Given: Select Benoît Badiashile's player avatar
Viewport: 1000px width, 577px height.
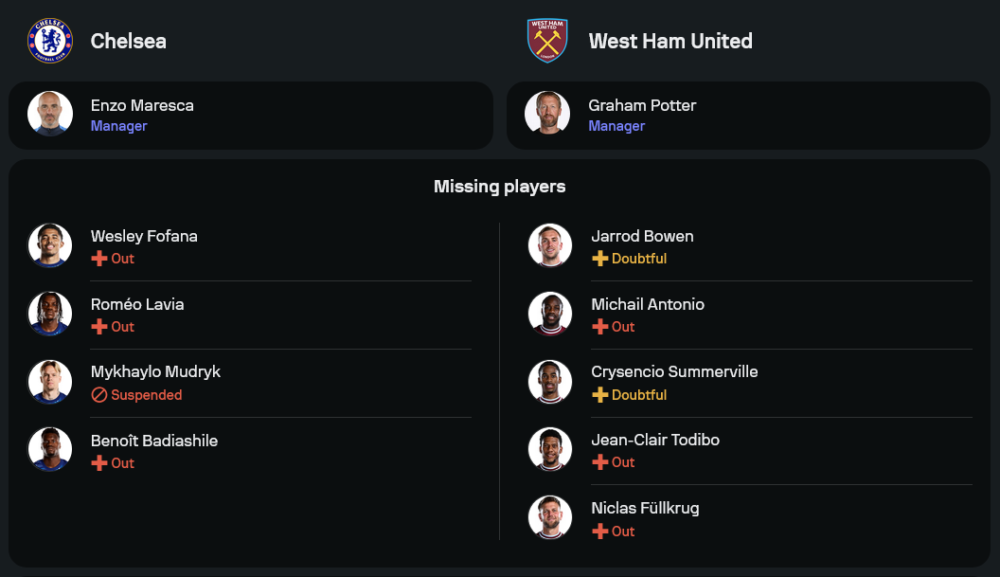Looking at the screenshot, I should click(x=49, y=450).
